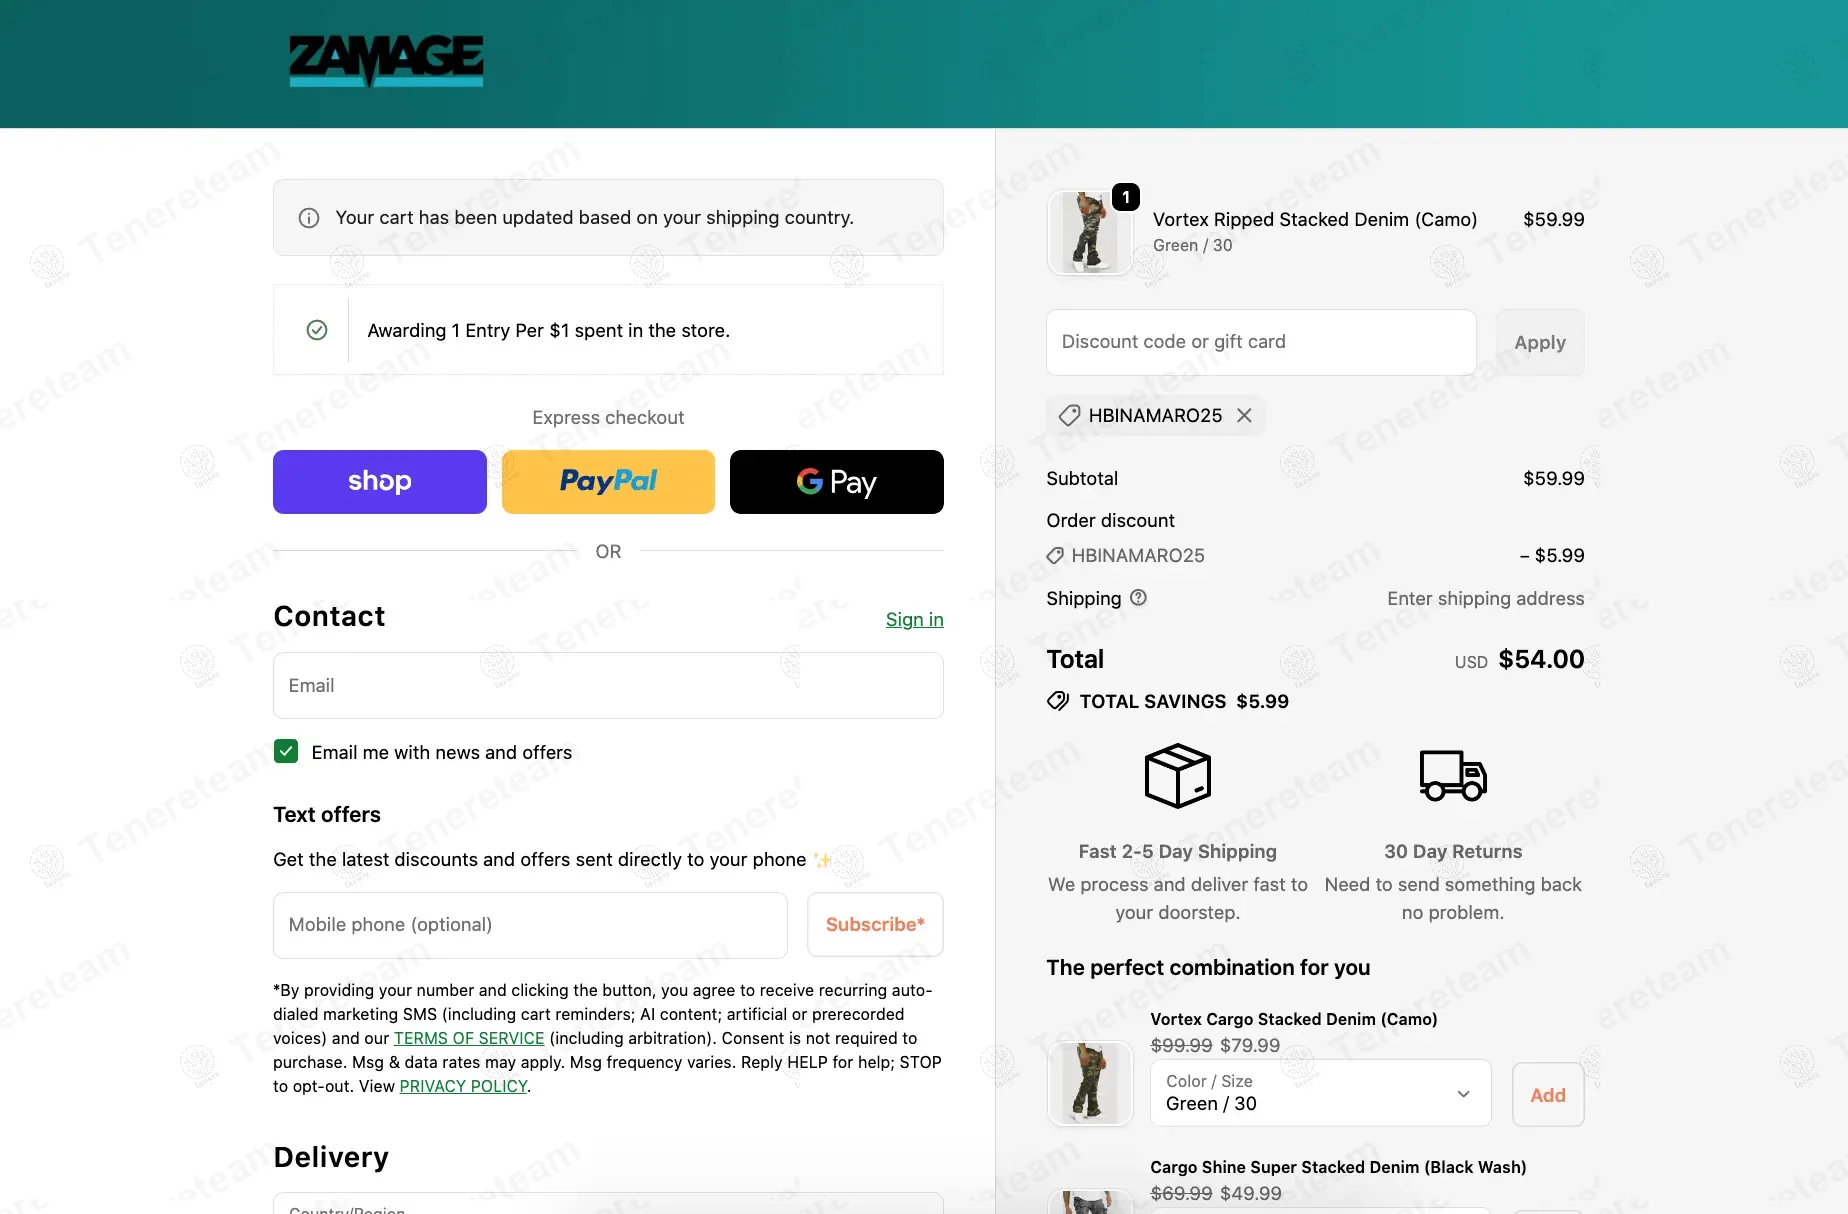Click the quantity badge on Vortex Ripped Denim

coord(1126,197)
